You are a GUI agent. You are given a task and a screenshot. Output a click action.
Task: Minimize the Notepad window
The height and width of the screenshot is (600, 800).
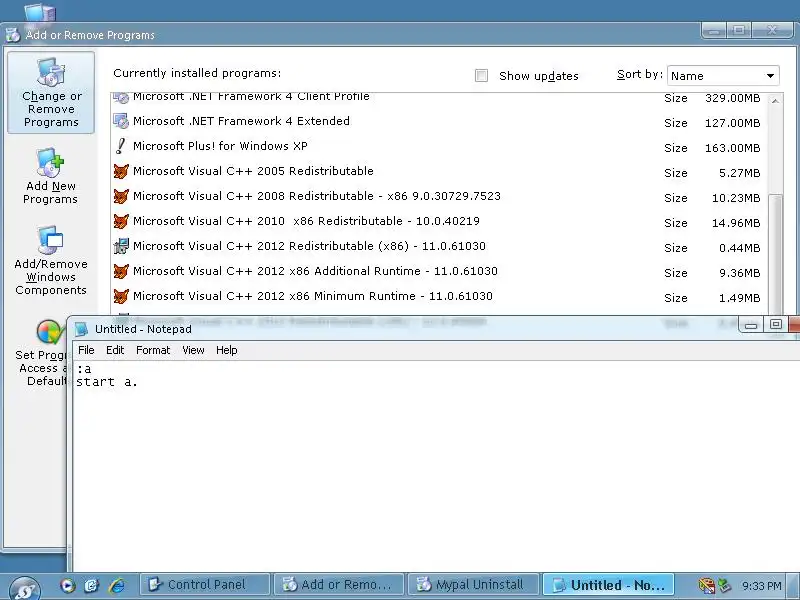tap(751, 324)
